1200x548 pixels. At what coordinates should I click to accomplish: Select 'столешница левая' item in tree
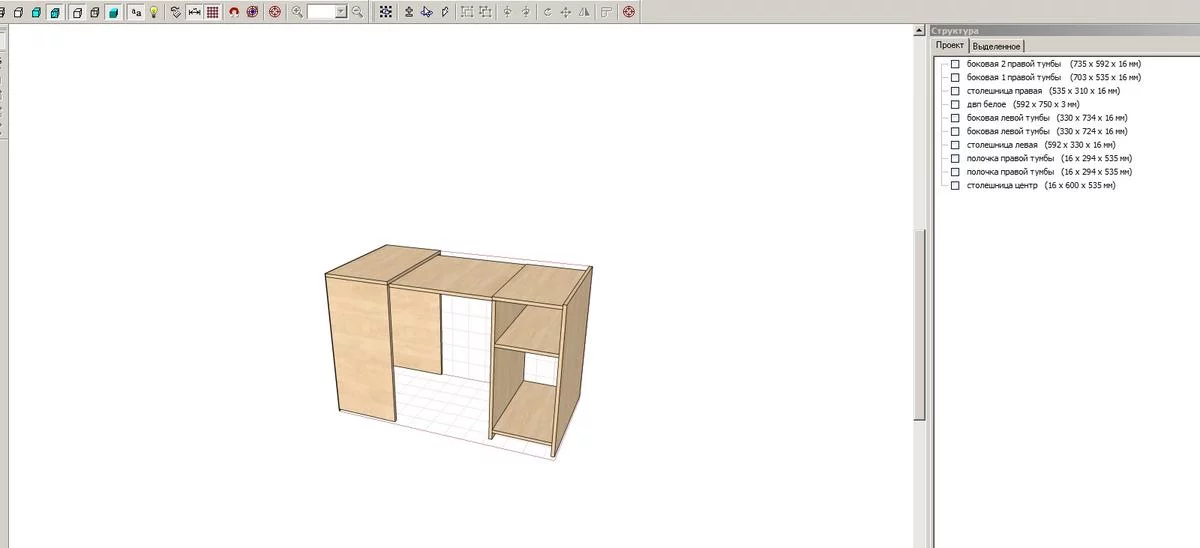coord(1002,145)
